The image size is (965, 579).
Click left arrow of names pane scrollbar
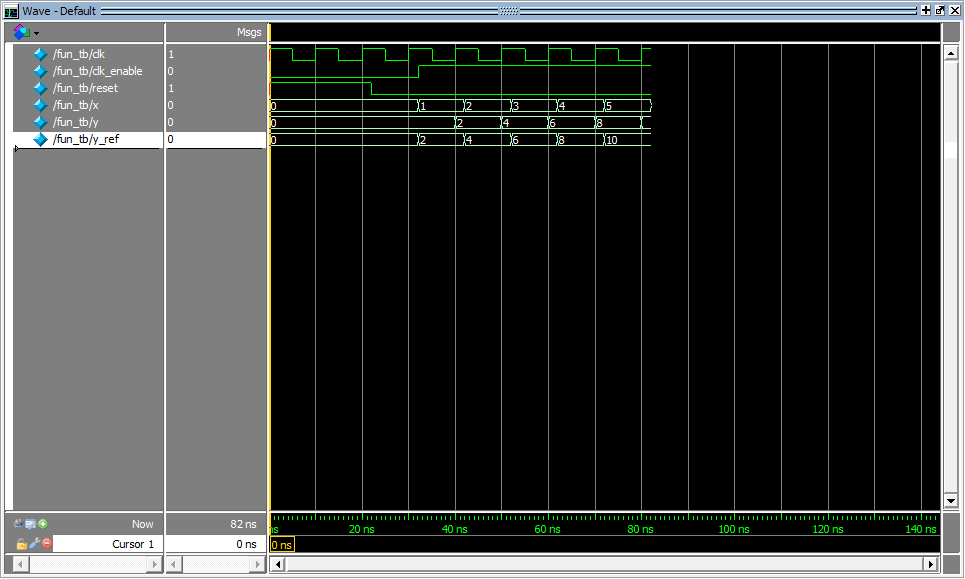pos(20,564)
